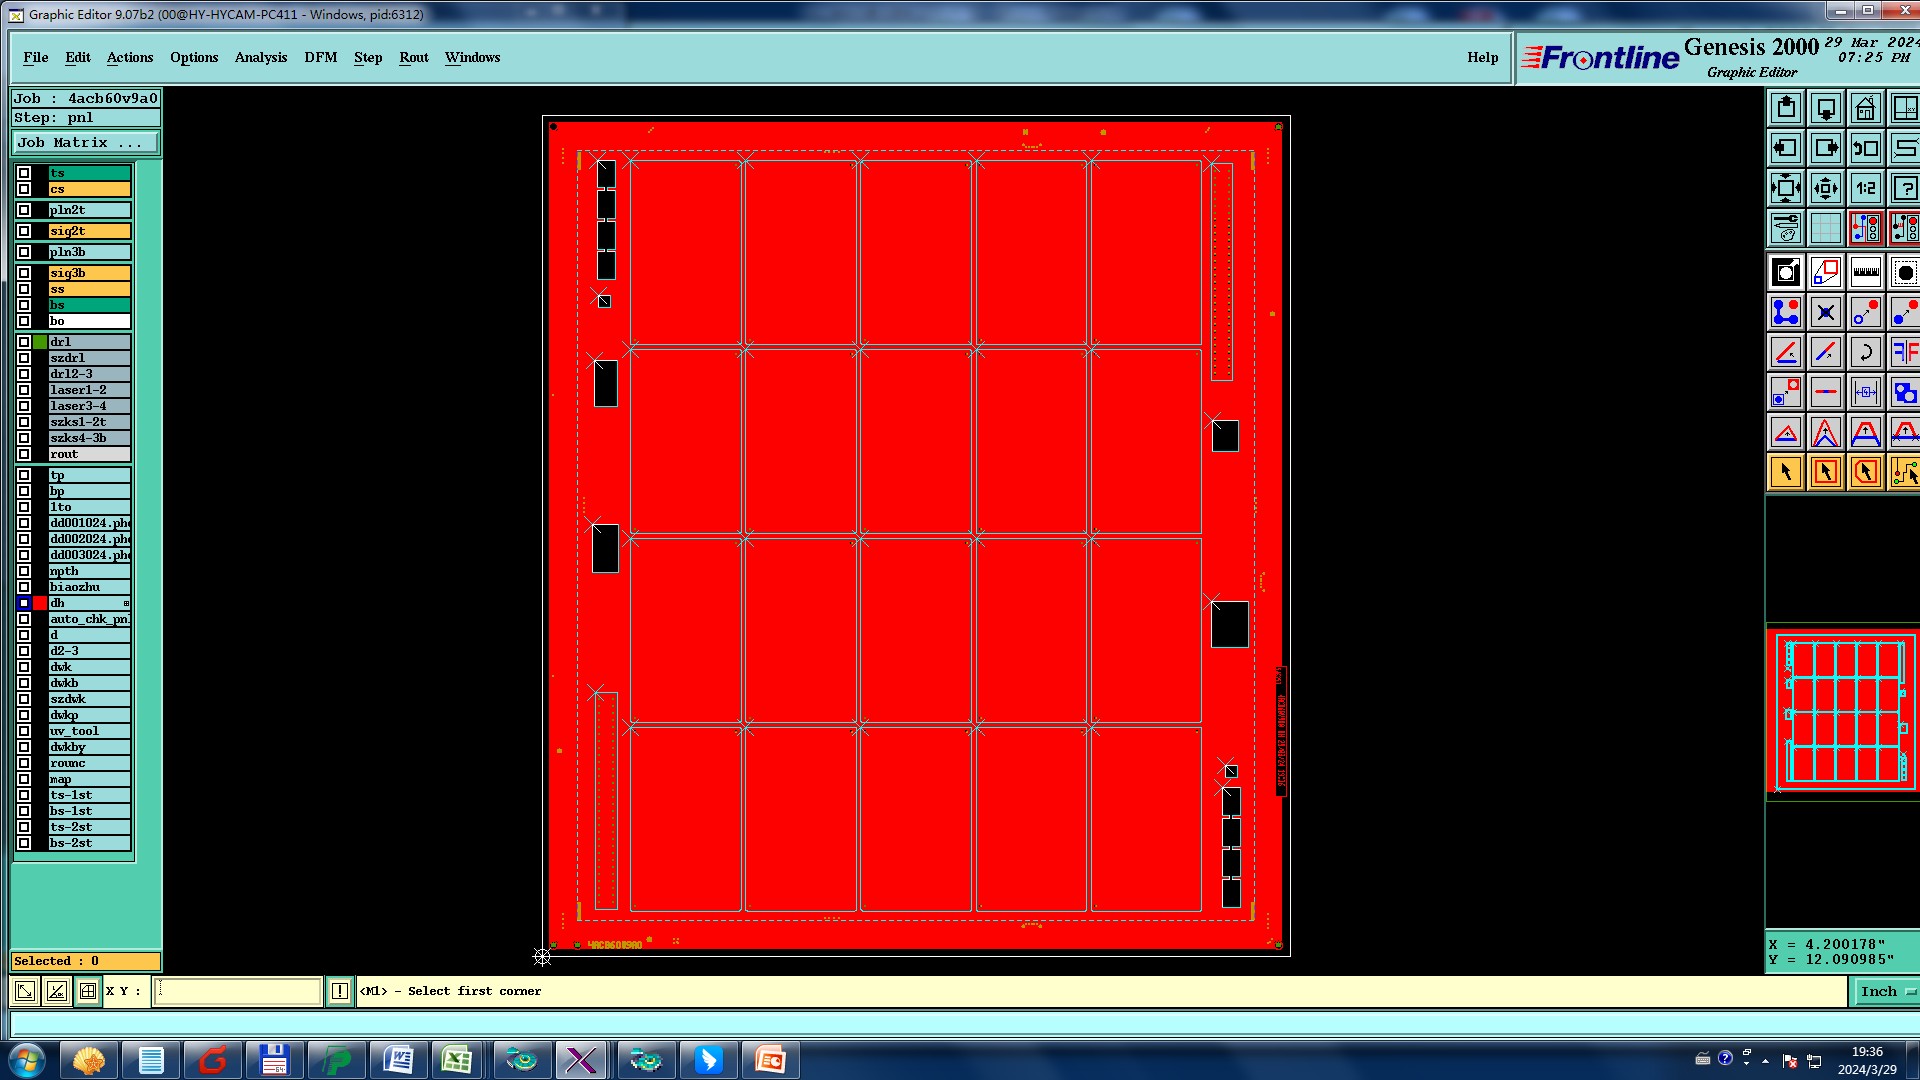Click the Help button
The height and width of the screenshot is (1080, 1920).
tap(1482, 57)
